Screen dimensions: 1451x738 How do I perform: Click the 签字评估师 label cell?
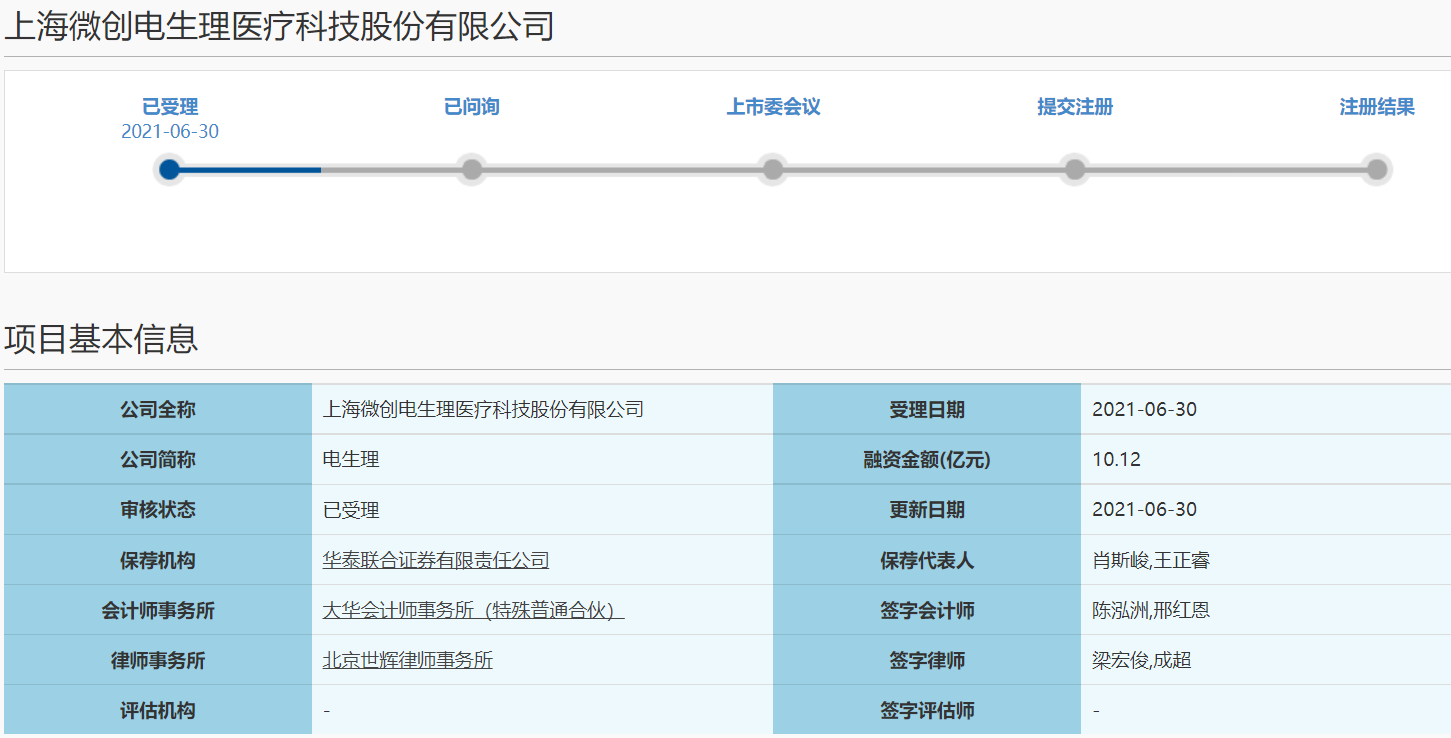point(927,711)
